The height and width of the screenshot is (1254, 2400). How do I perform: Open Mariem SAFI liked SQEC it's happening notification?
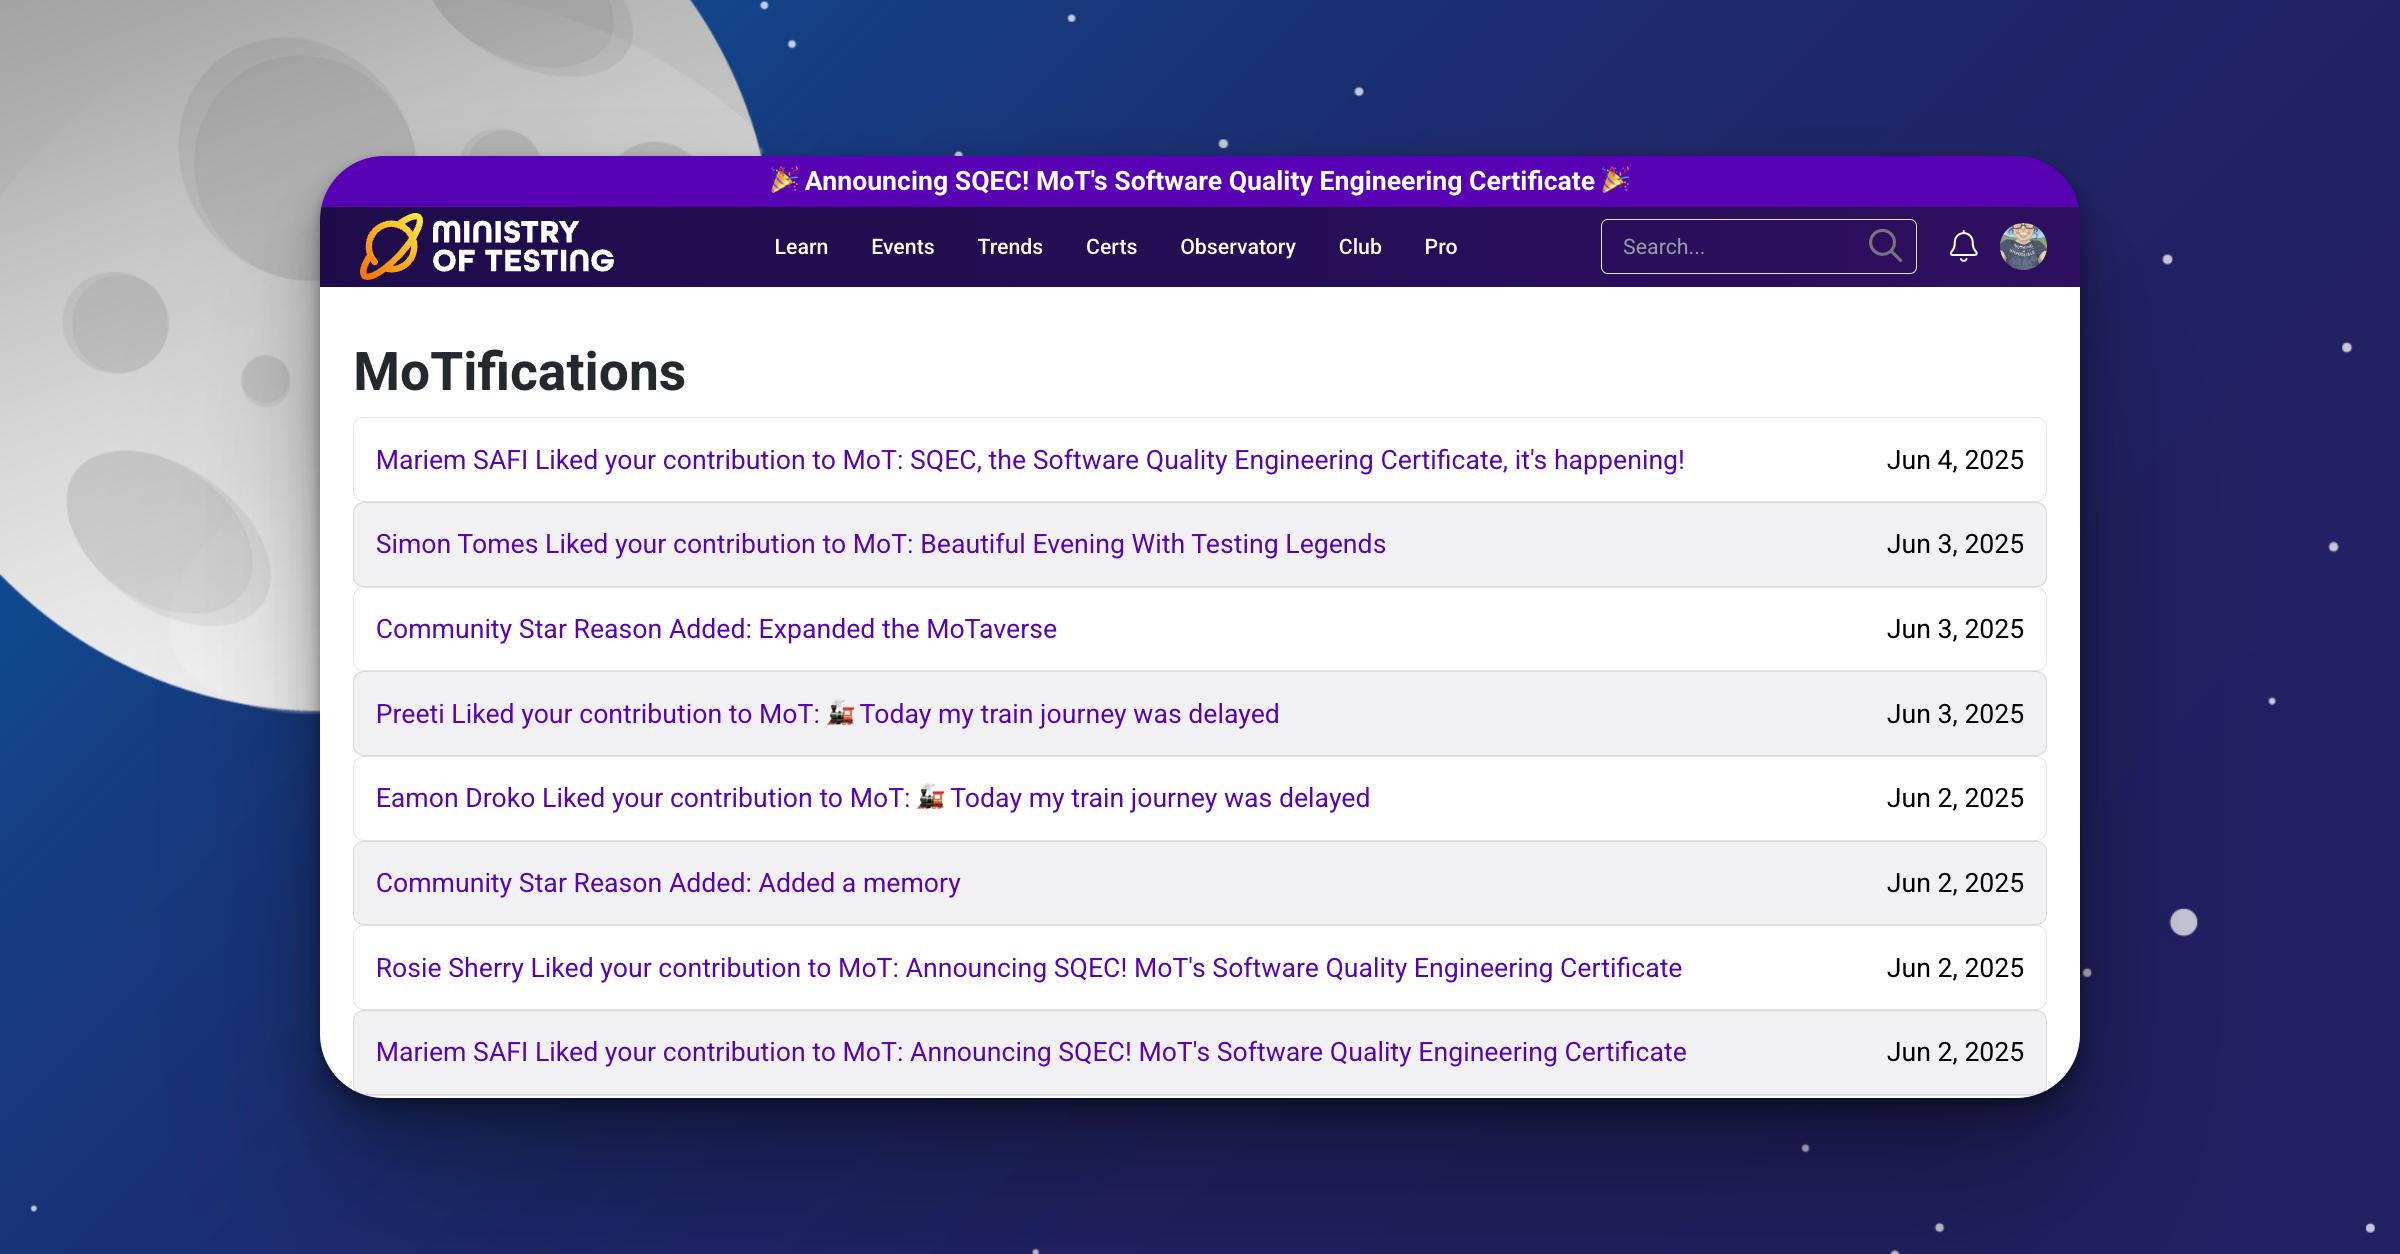(1030, 460)
